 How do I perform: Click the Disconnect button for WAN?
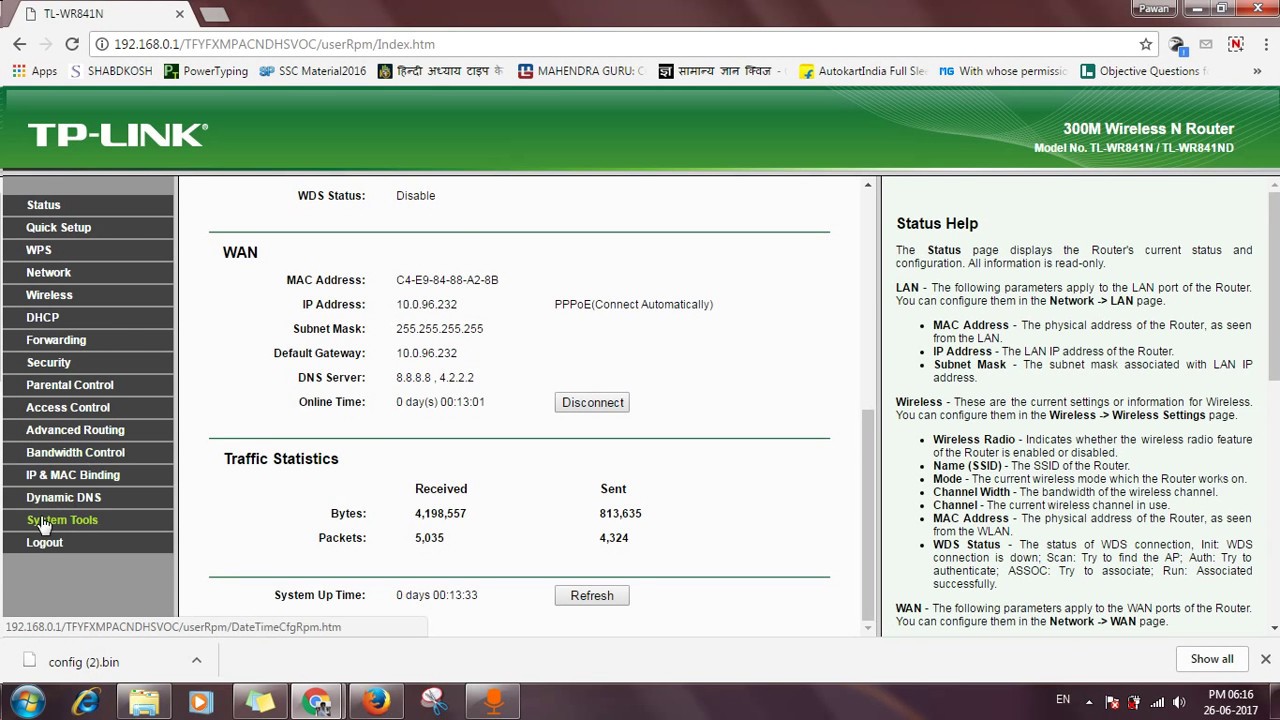[x=592, y=402]
